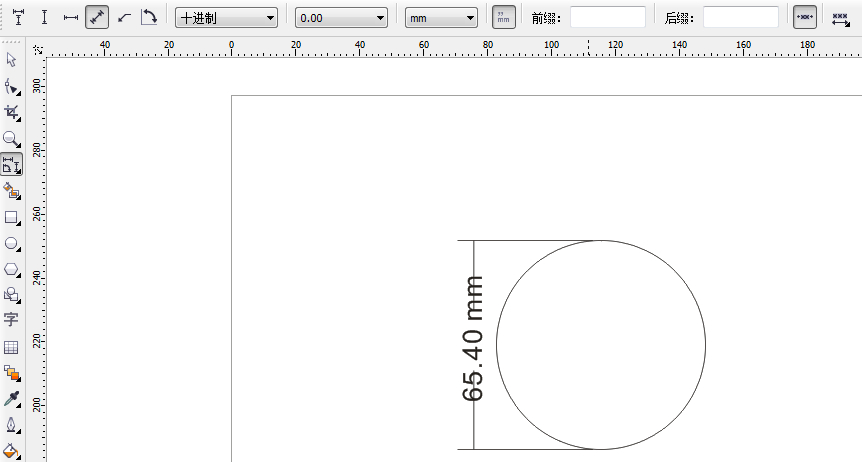The width and height of the screenshot is (862, 462).
Task: Select the Zoom tool in toolbox
Action: coord(12,139)
